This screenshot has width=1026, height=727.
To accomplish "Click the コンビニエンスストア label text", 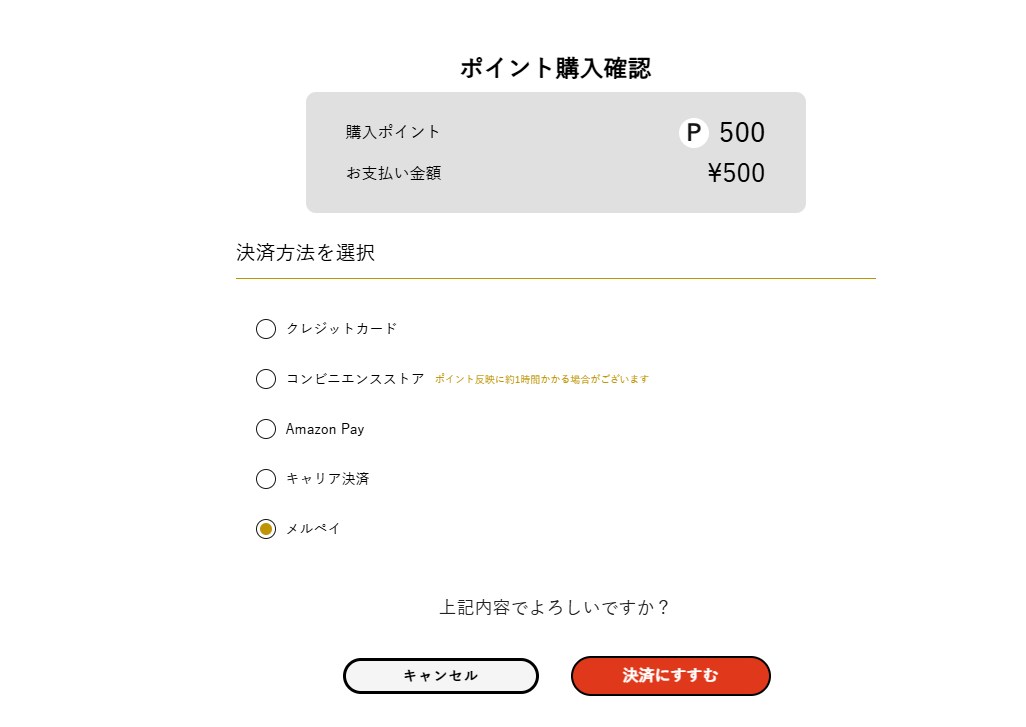I will coord(355,379).
